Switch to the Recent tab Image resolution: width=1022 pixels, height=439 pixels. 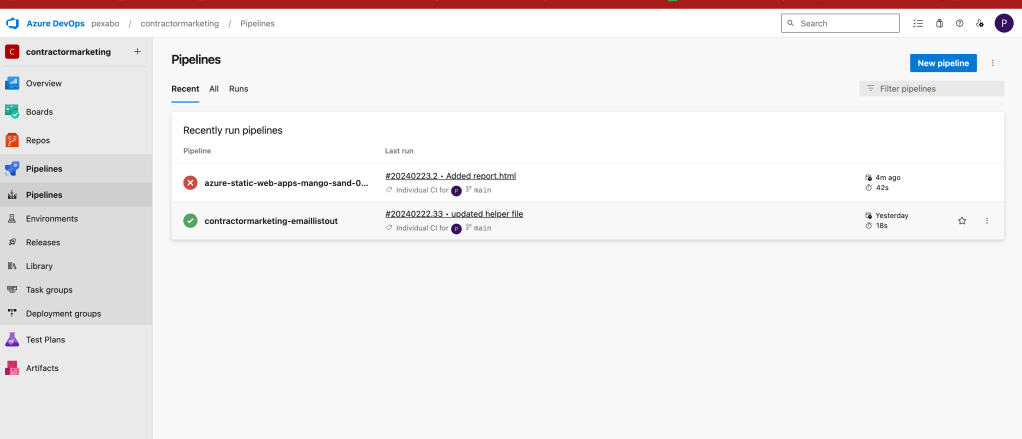185,89
